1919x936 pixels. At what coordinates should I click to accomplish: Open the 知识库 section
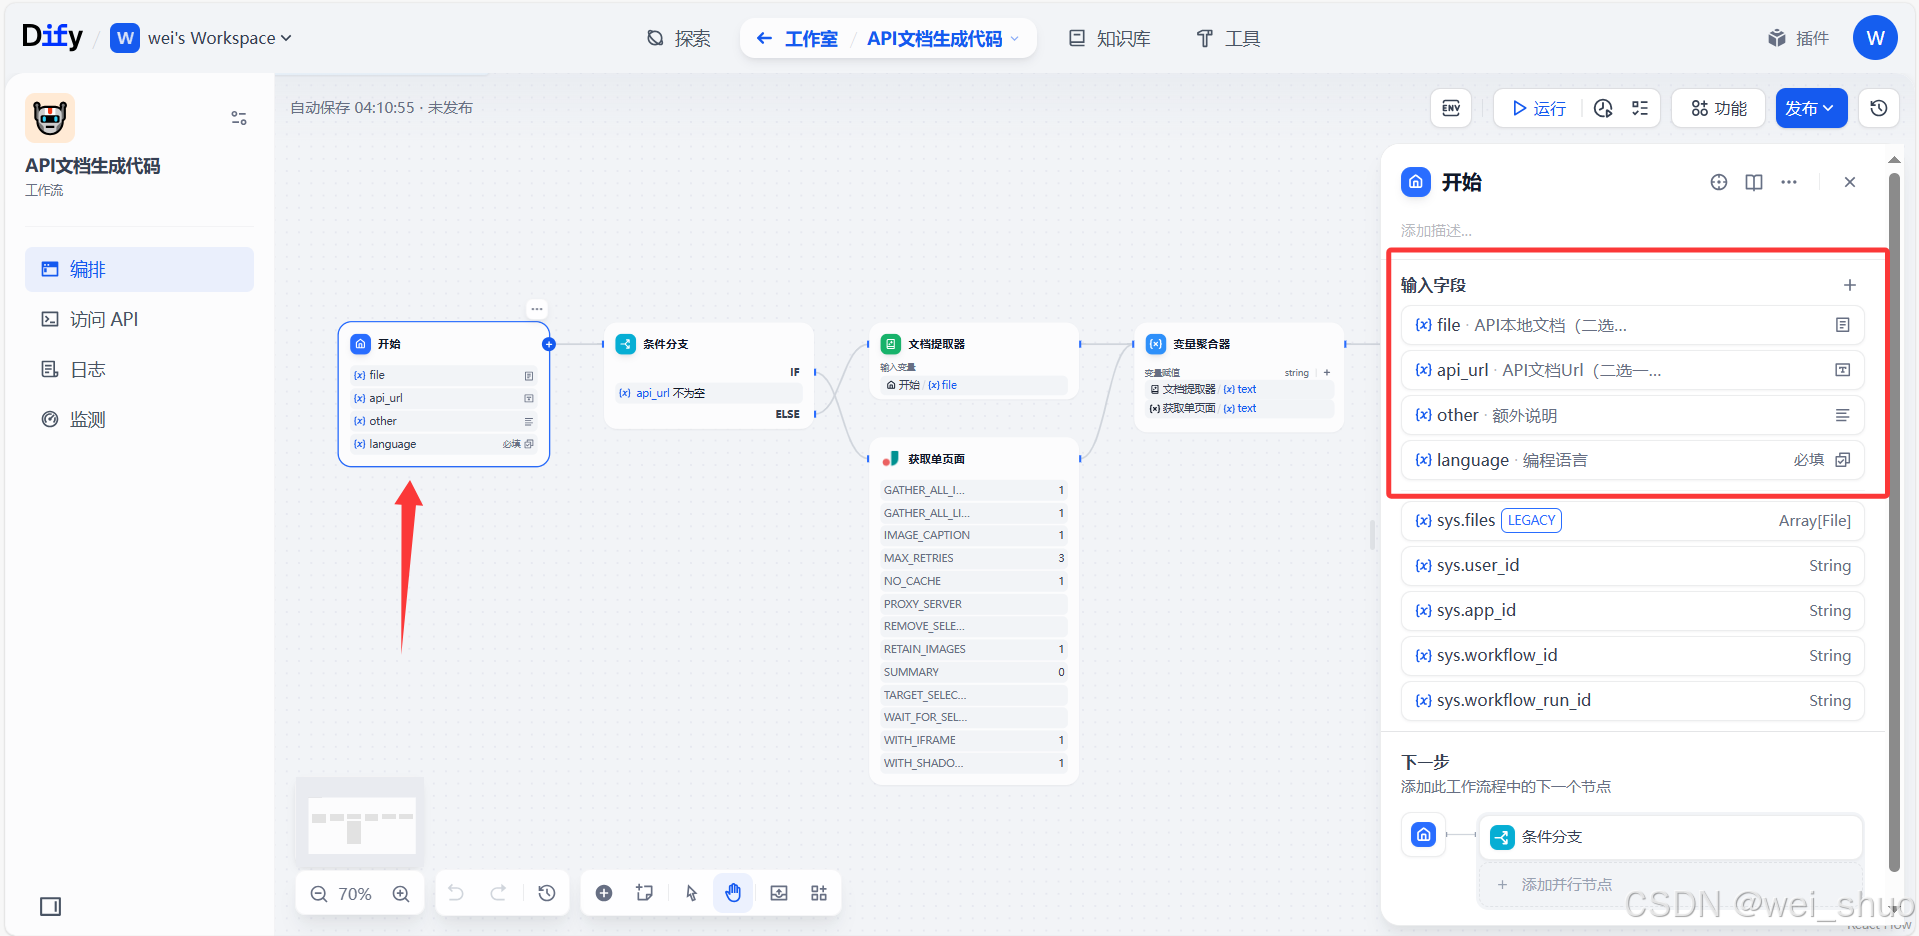(1109, 38)
